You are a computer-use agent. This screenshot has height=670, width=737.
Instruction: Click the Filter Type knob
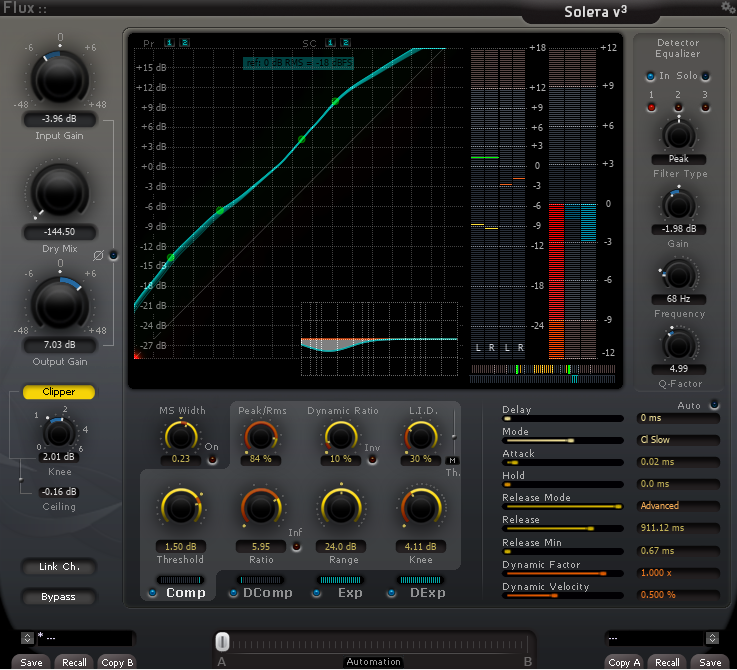[679, 135]
